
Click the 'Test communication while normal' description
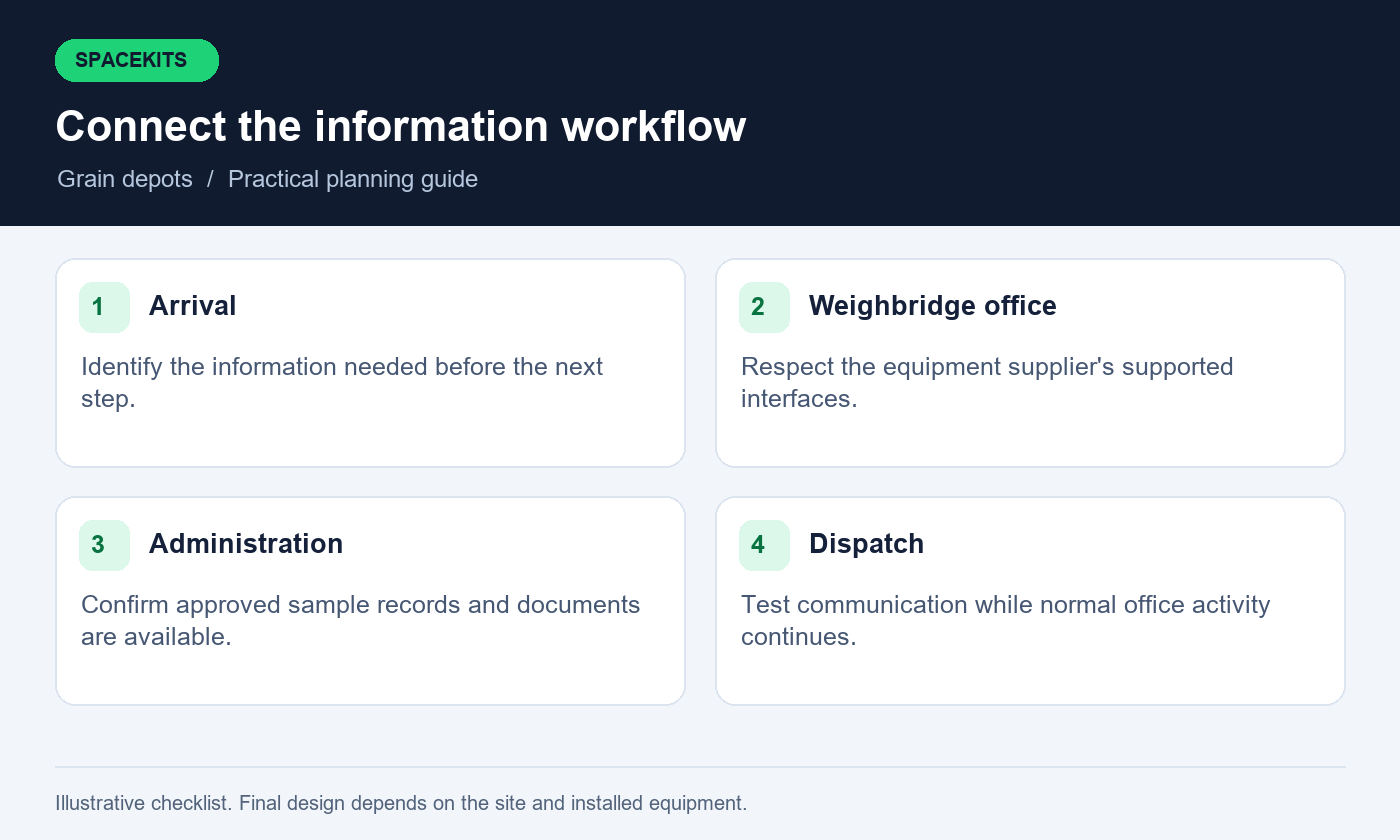(x=1006, y=620)
